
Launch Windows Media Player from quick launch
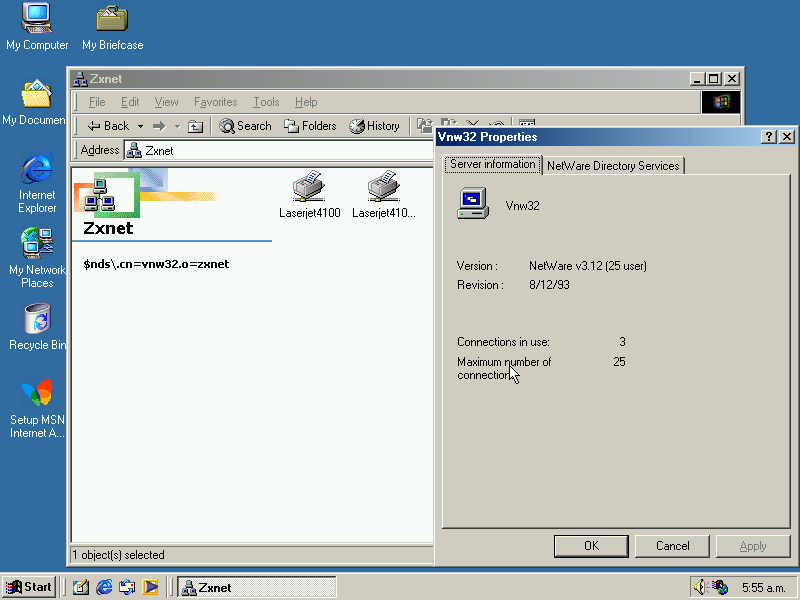click(x=150, y=587)
